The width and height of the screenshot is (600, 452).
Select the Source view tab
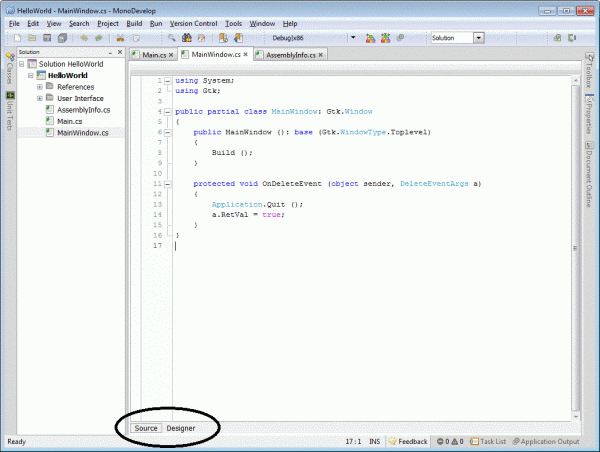click(x=146, y=428)
